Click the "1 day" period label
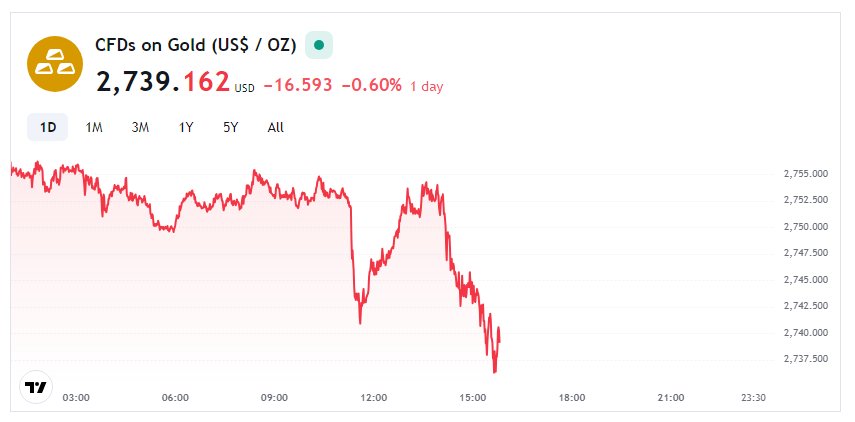 coord(427,87)
